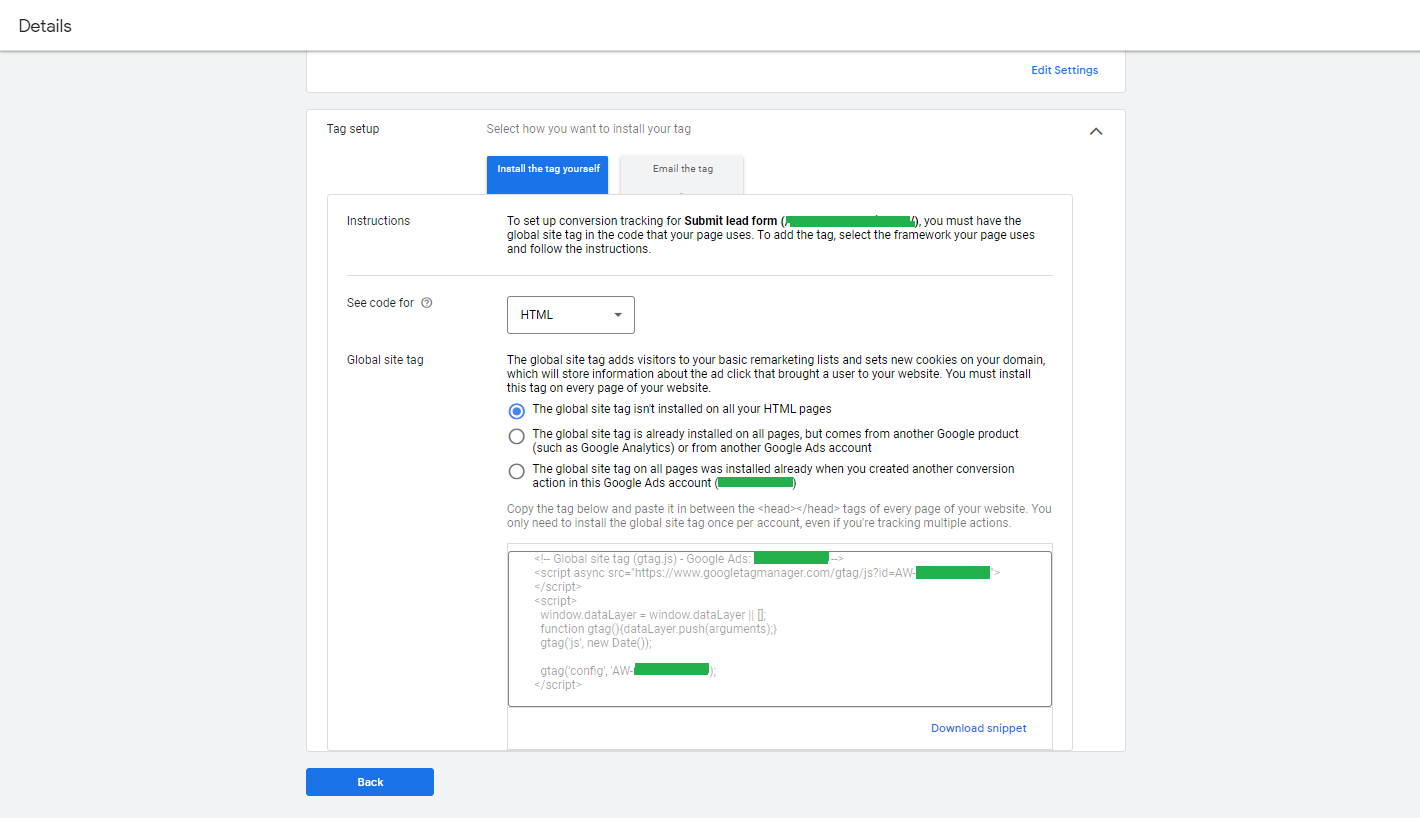Click the gtag('js', new Date()) code line
1420x818 pixels.
pyautogui.click(x=596, y=643)
